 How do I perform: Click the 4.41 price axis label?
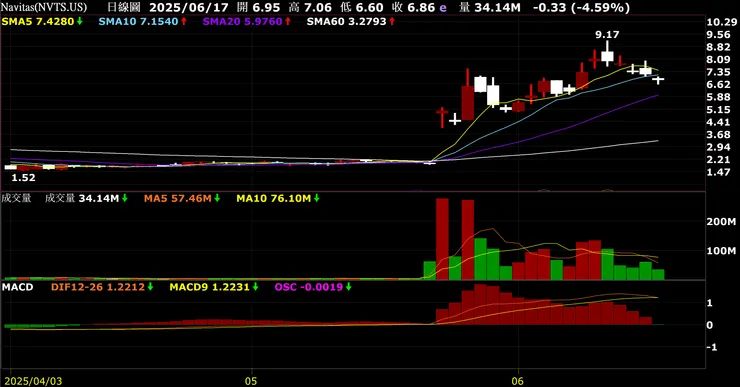tap(719, 122)
